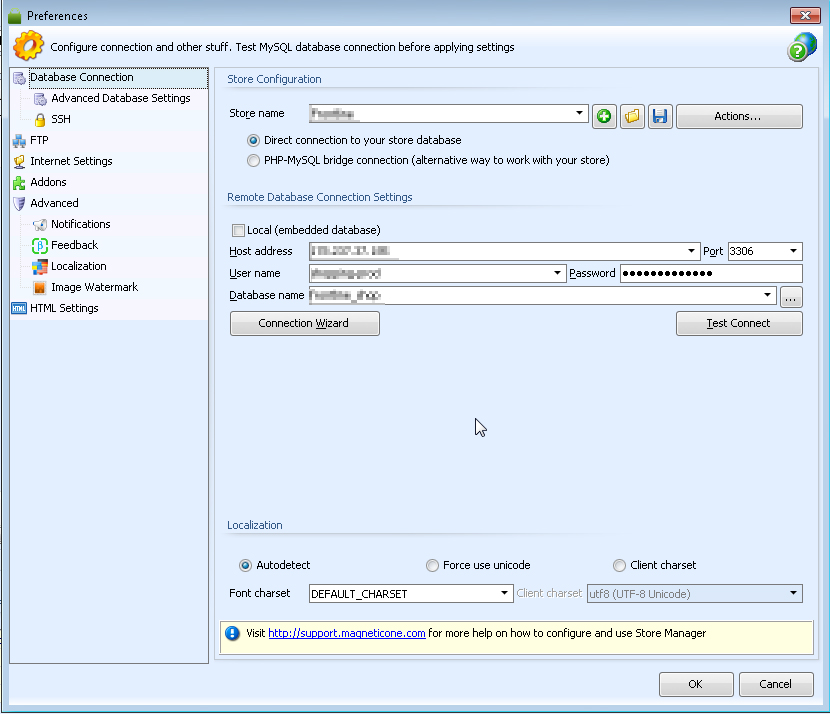830x714 pixels.
Task: Select Force use unicode option
Action: (432, 565)
